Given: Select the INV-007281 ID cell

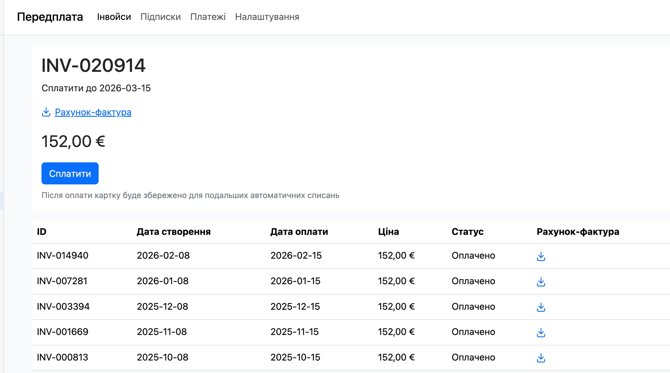Looking at the screenshot, I should 62,281.
